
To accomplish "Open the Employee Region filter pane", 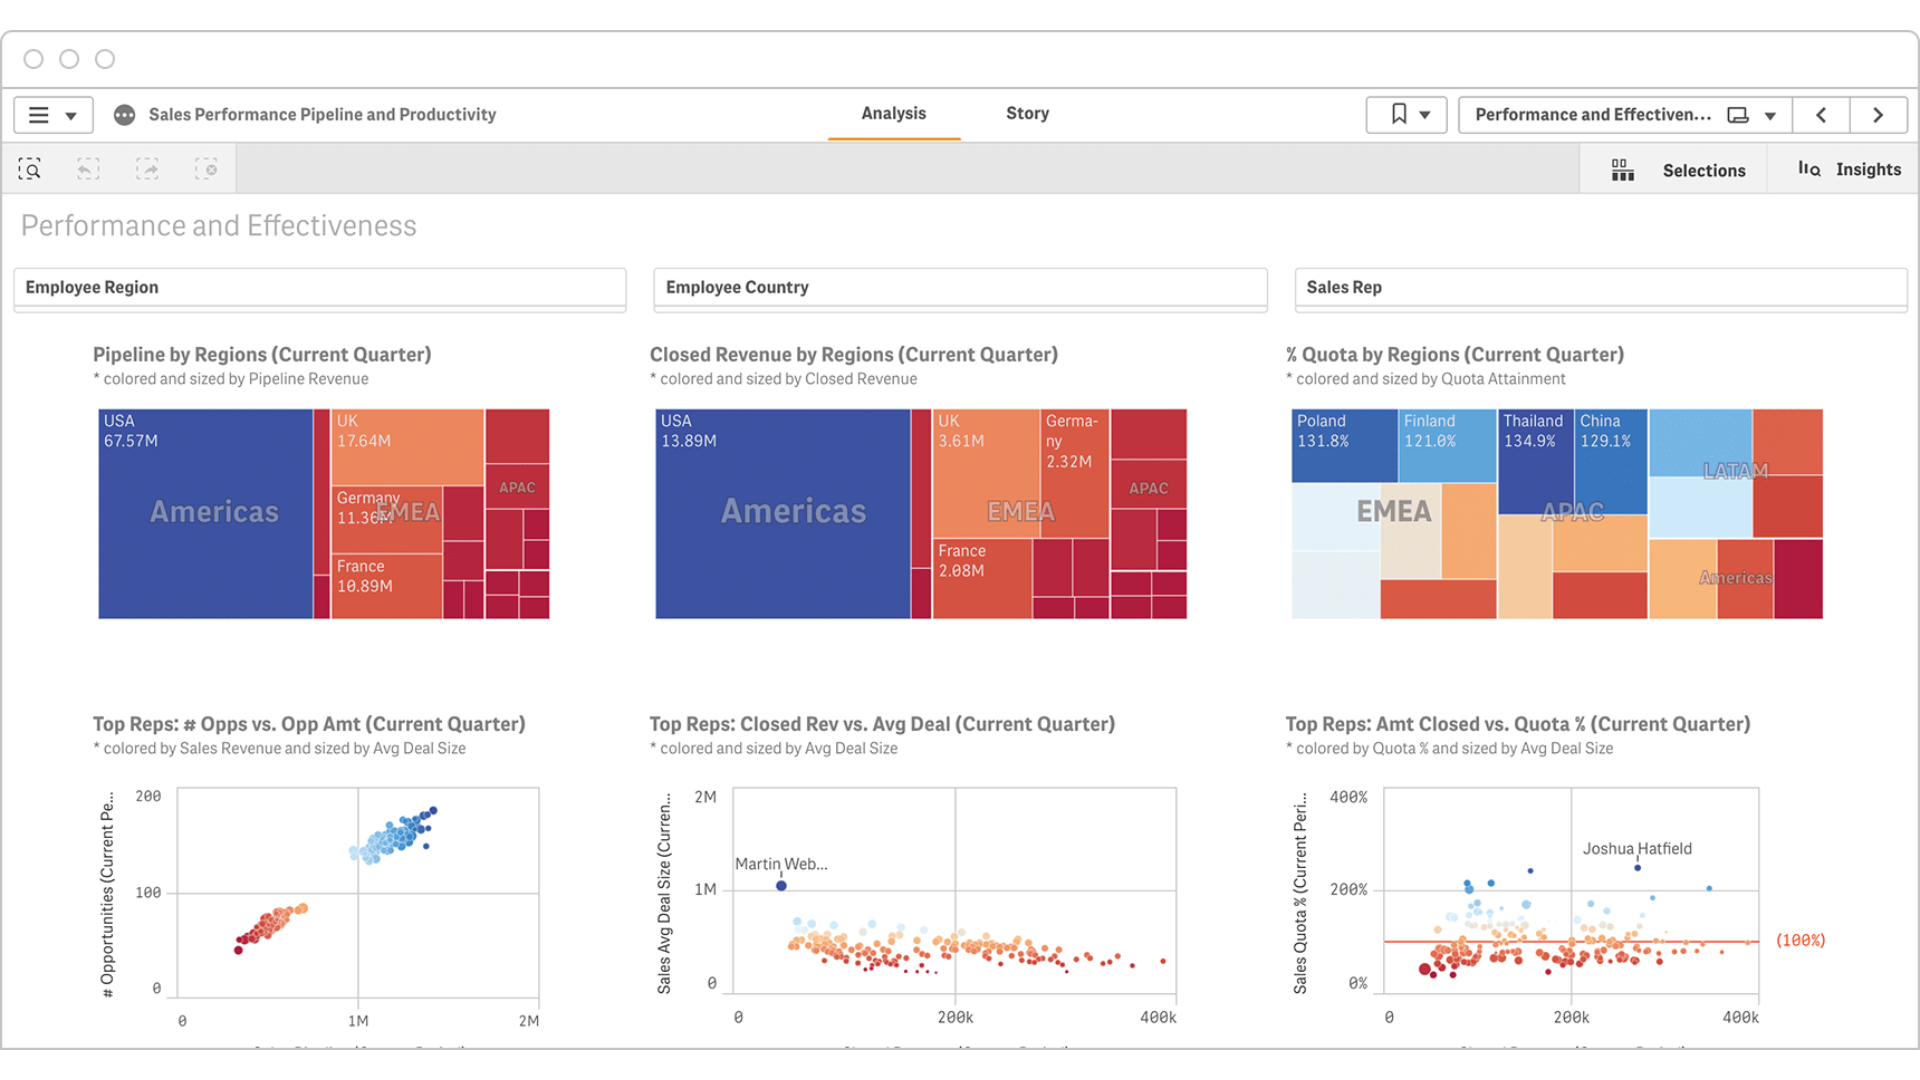I will (319, 288).
